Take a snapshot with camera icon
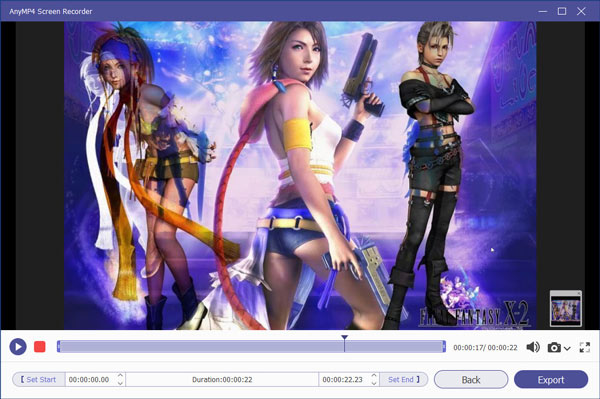Viewport: 600px width, 399px height. (x=554, y=347)
